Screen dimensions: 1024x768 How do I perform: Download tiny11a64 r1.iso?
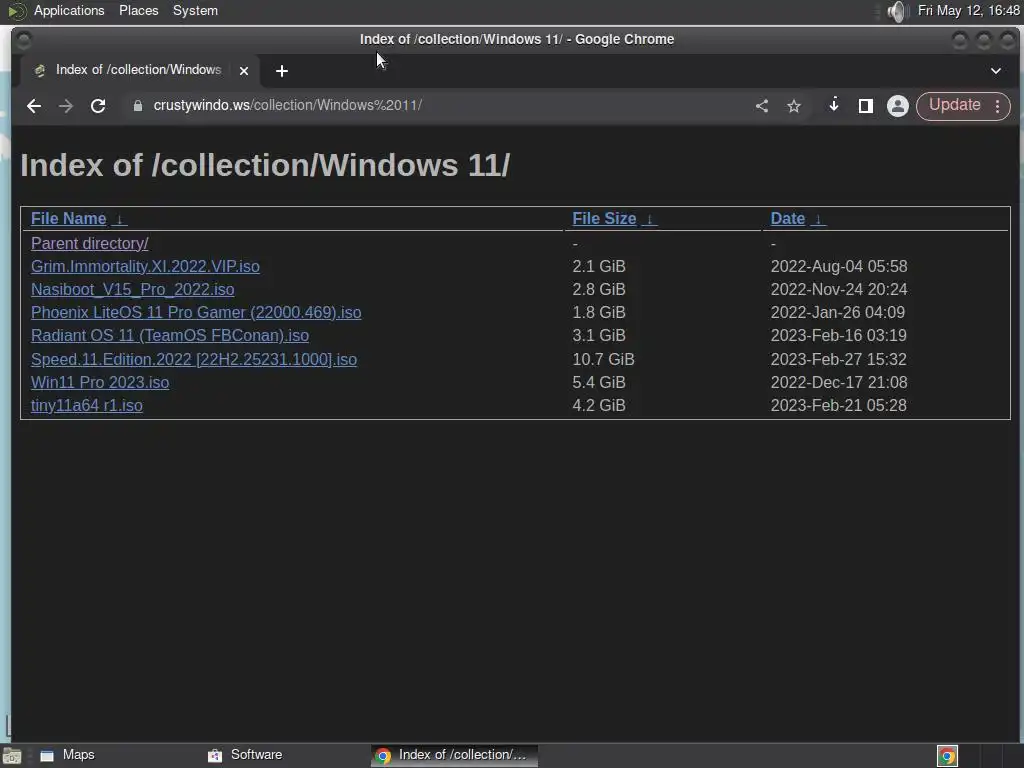[x=87, y=406]
